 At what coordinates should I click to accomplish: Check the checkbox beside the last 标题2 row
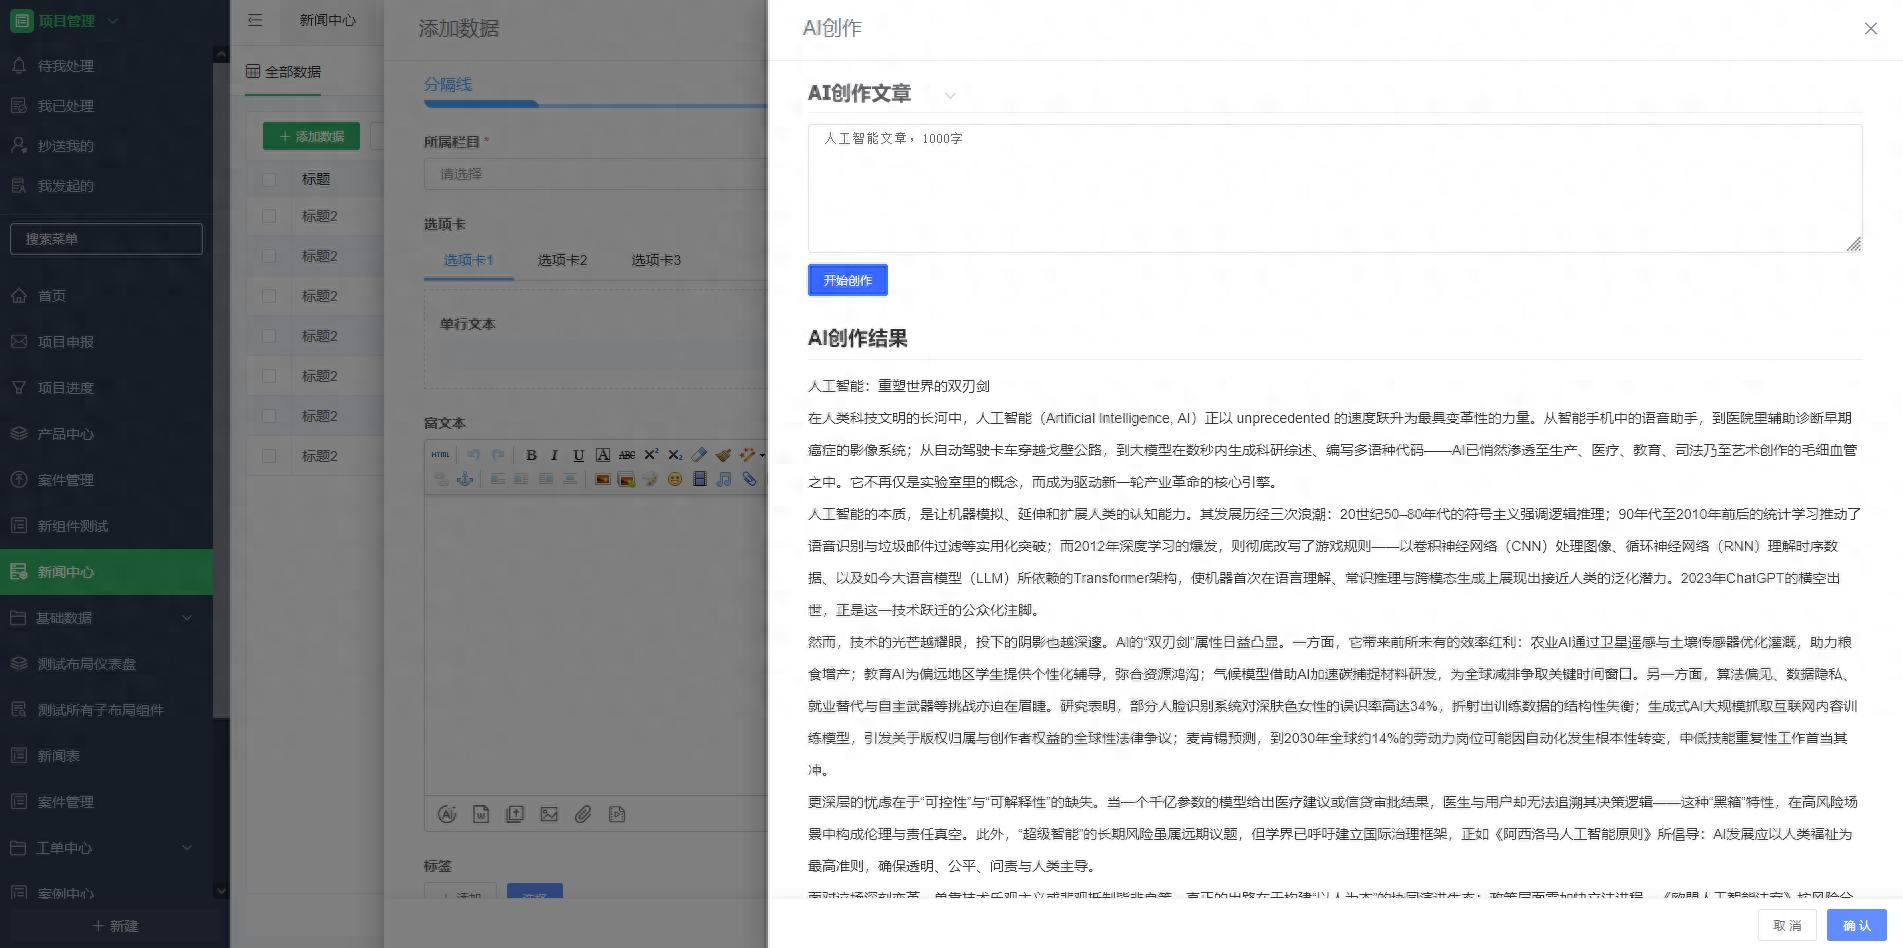pyautogui.click(x=269, y=456)
